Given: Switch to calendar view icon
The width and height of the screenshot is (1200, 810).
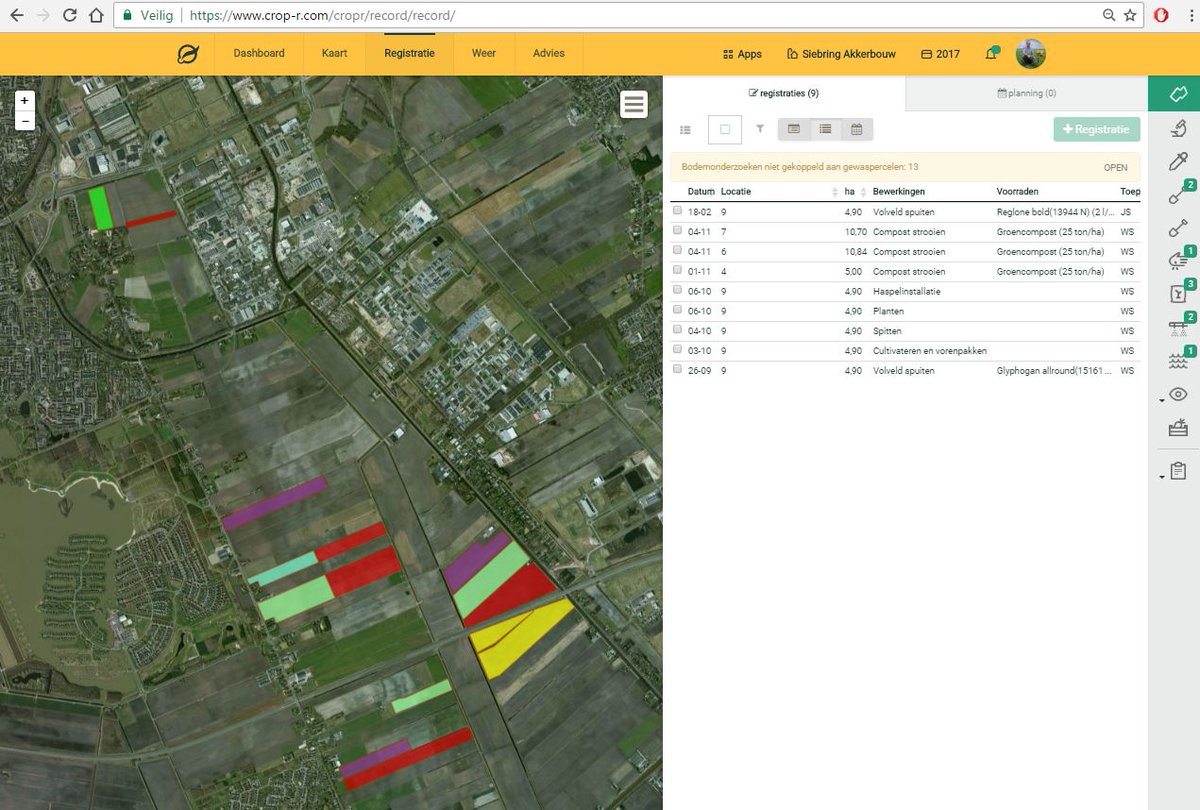Looking at the screenshot, I should (857, 129).
